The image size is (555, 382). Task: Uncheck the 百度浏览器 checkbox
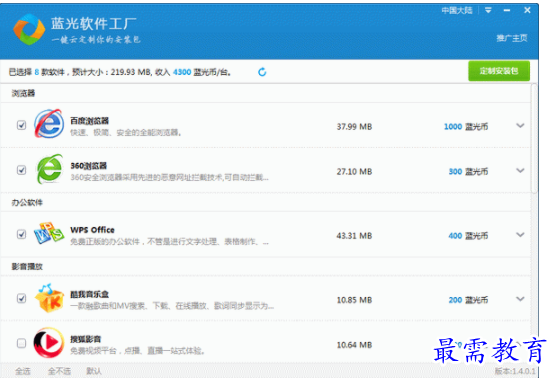click(x=22, y=125)
